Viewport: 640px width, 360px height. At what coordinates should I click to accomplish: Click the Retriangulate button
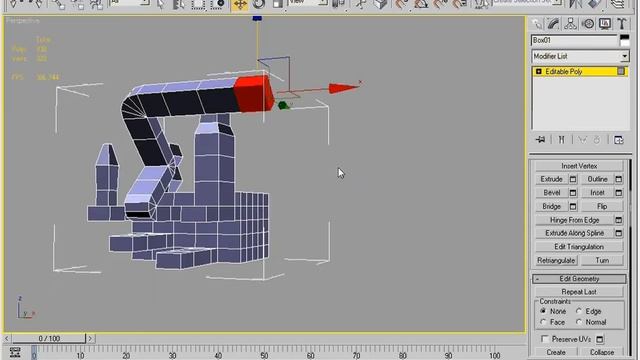pos(556,260)
